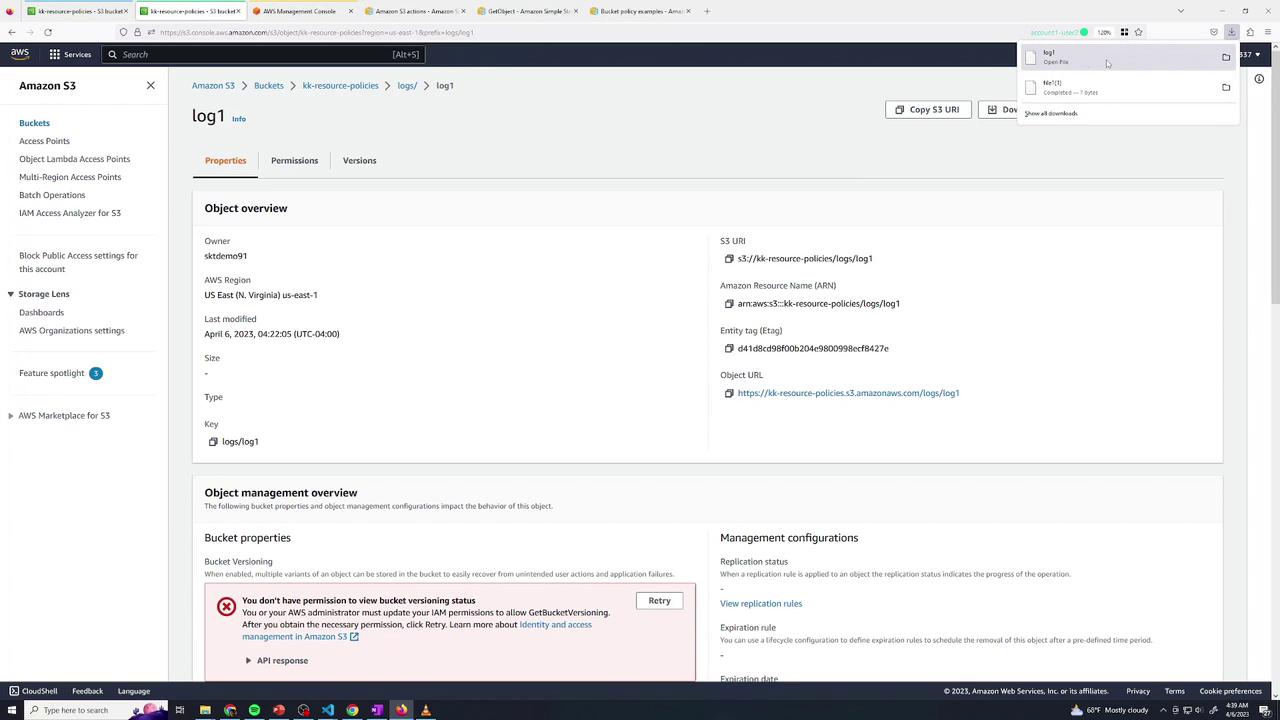Open Windows Start menu

pos(11,710)
